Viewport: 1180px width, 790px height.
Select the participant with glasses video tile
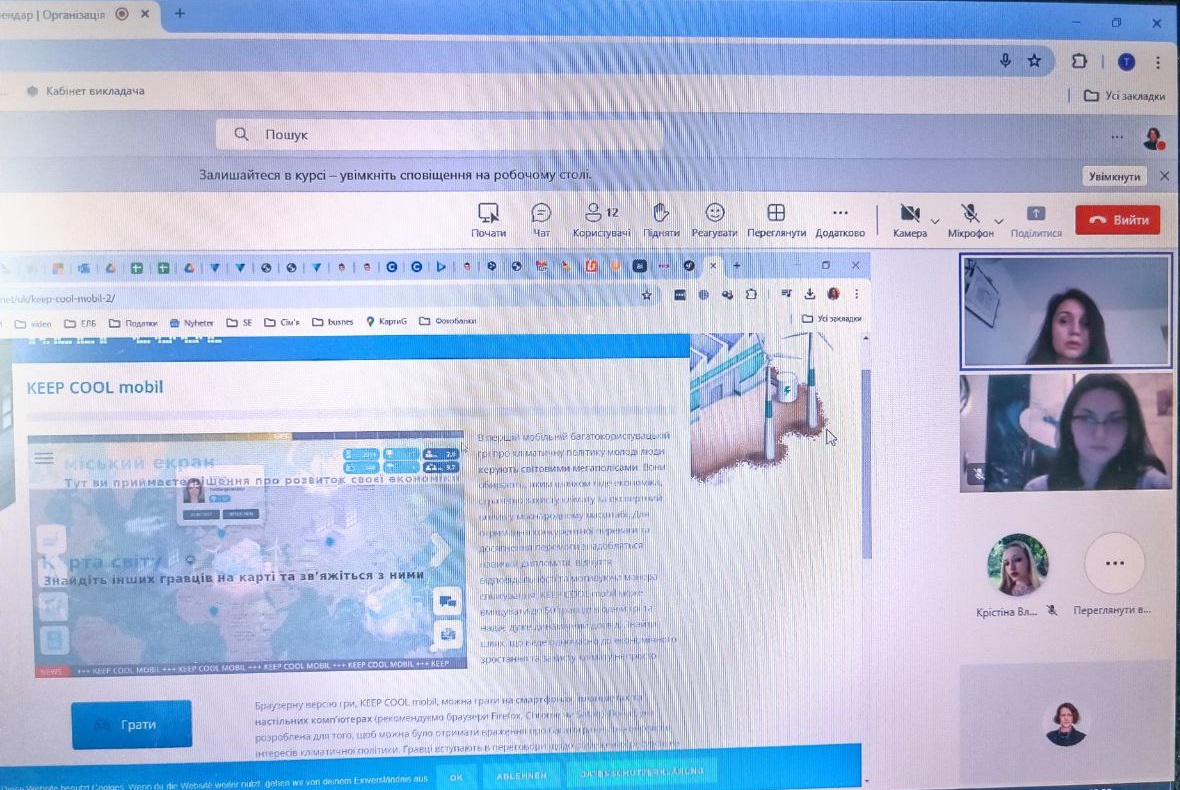tap(1066, 433)
